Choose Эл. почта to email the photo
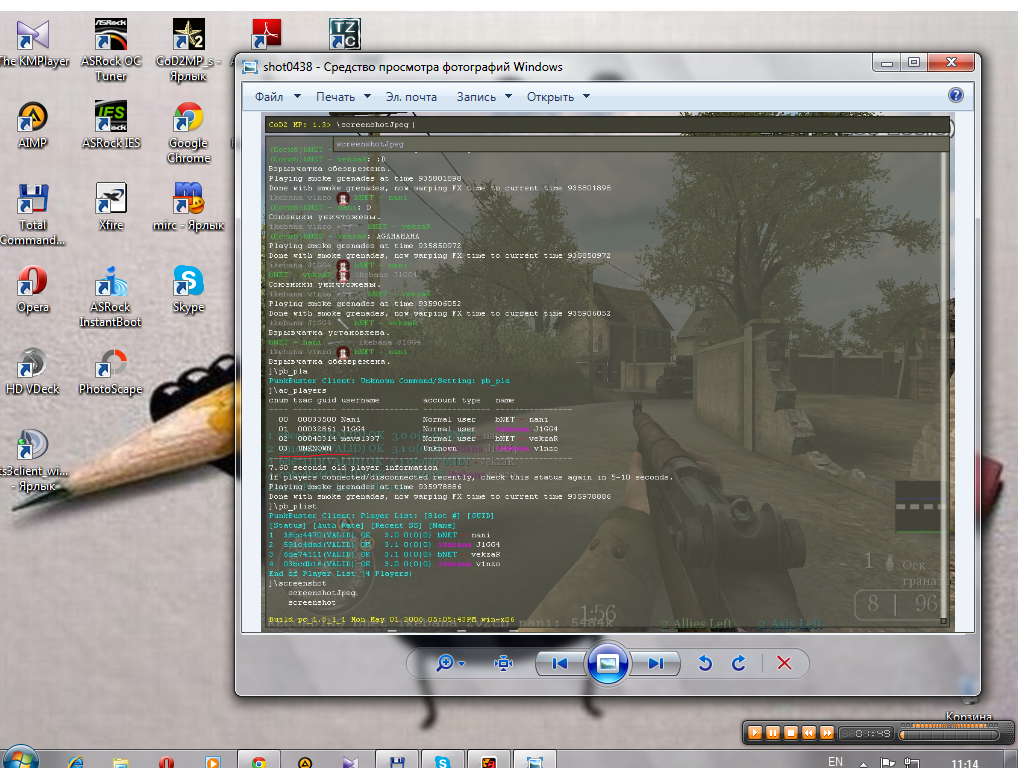Viewport: 1024px width, 768px height. 411,97
